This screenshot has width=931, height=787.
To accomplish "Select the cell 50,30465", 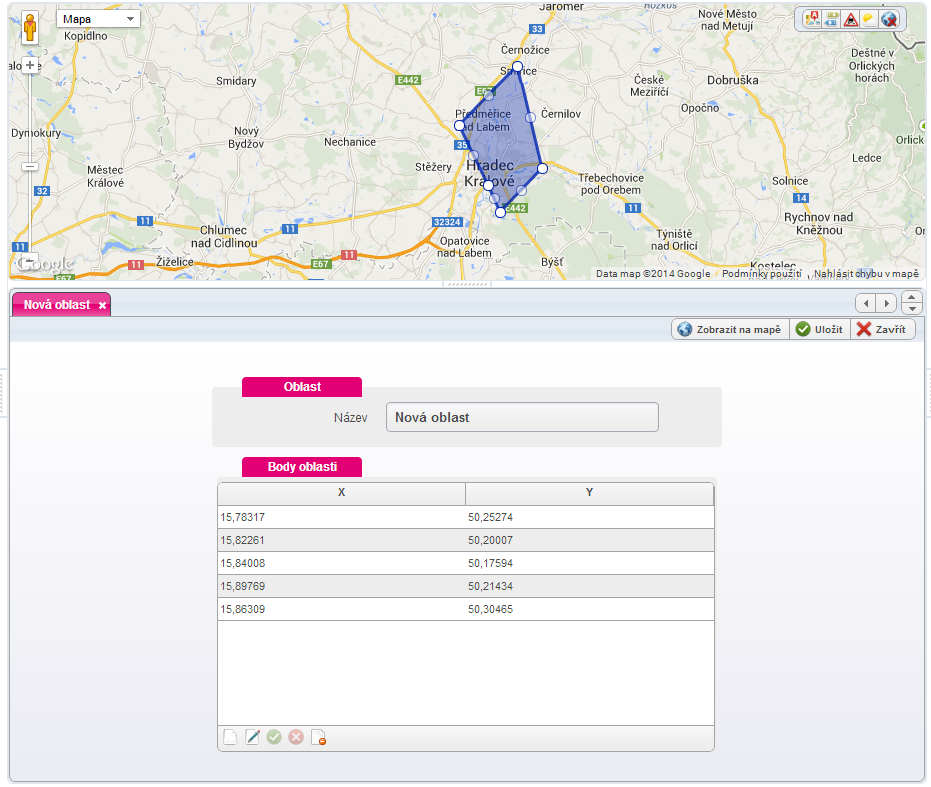I will (590, 609).
